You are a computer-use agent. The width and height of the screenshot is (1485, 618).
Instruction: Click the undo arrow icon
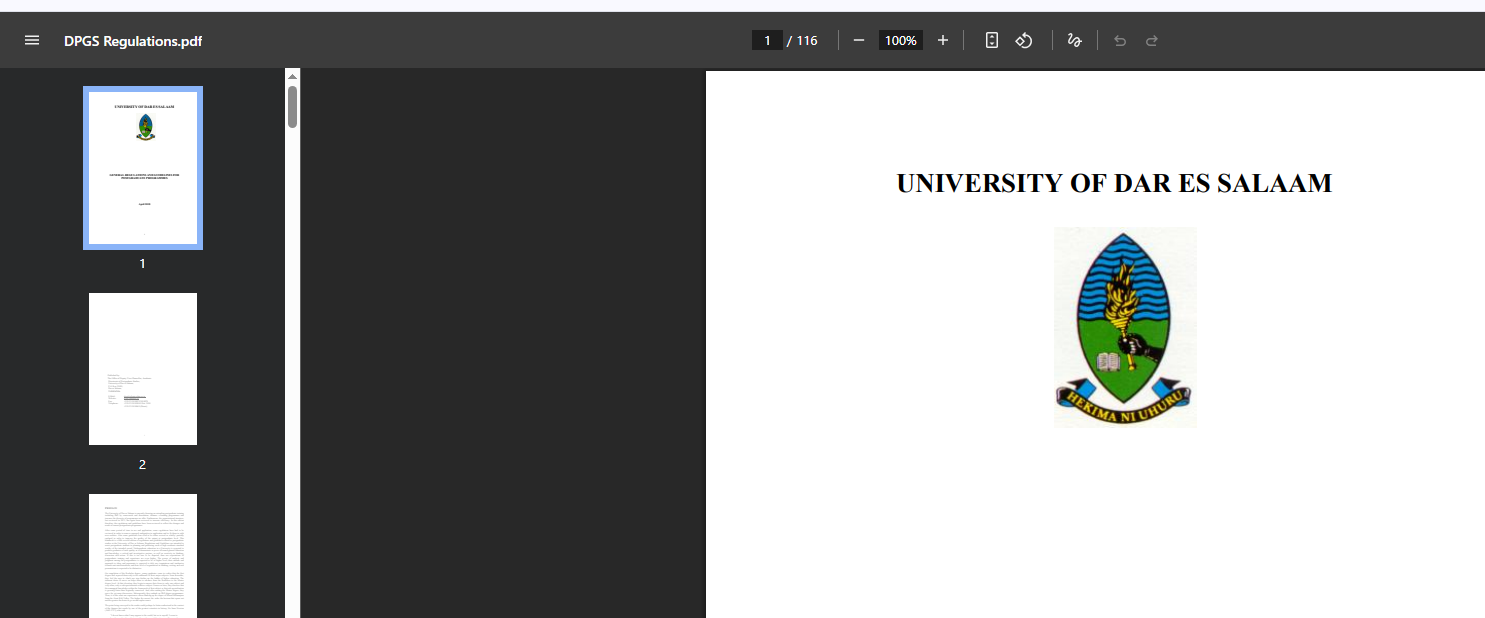point(1119,40)
